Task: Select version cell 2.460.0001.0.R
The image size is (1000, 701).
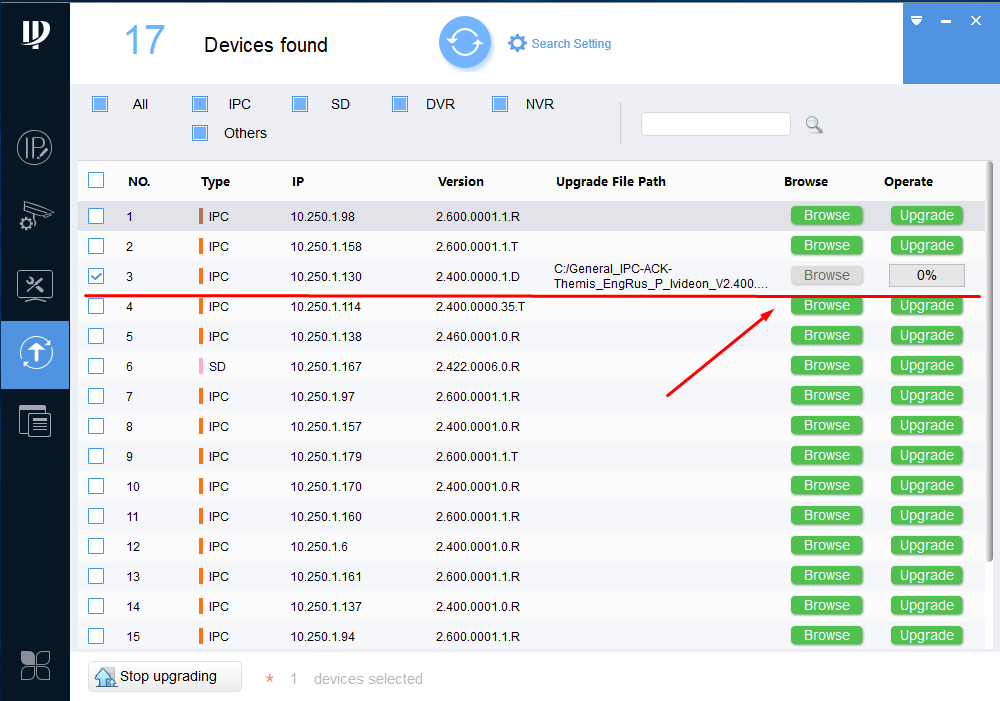Action: [478, 337]
